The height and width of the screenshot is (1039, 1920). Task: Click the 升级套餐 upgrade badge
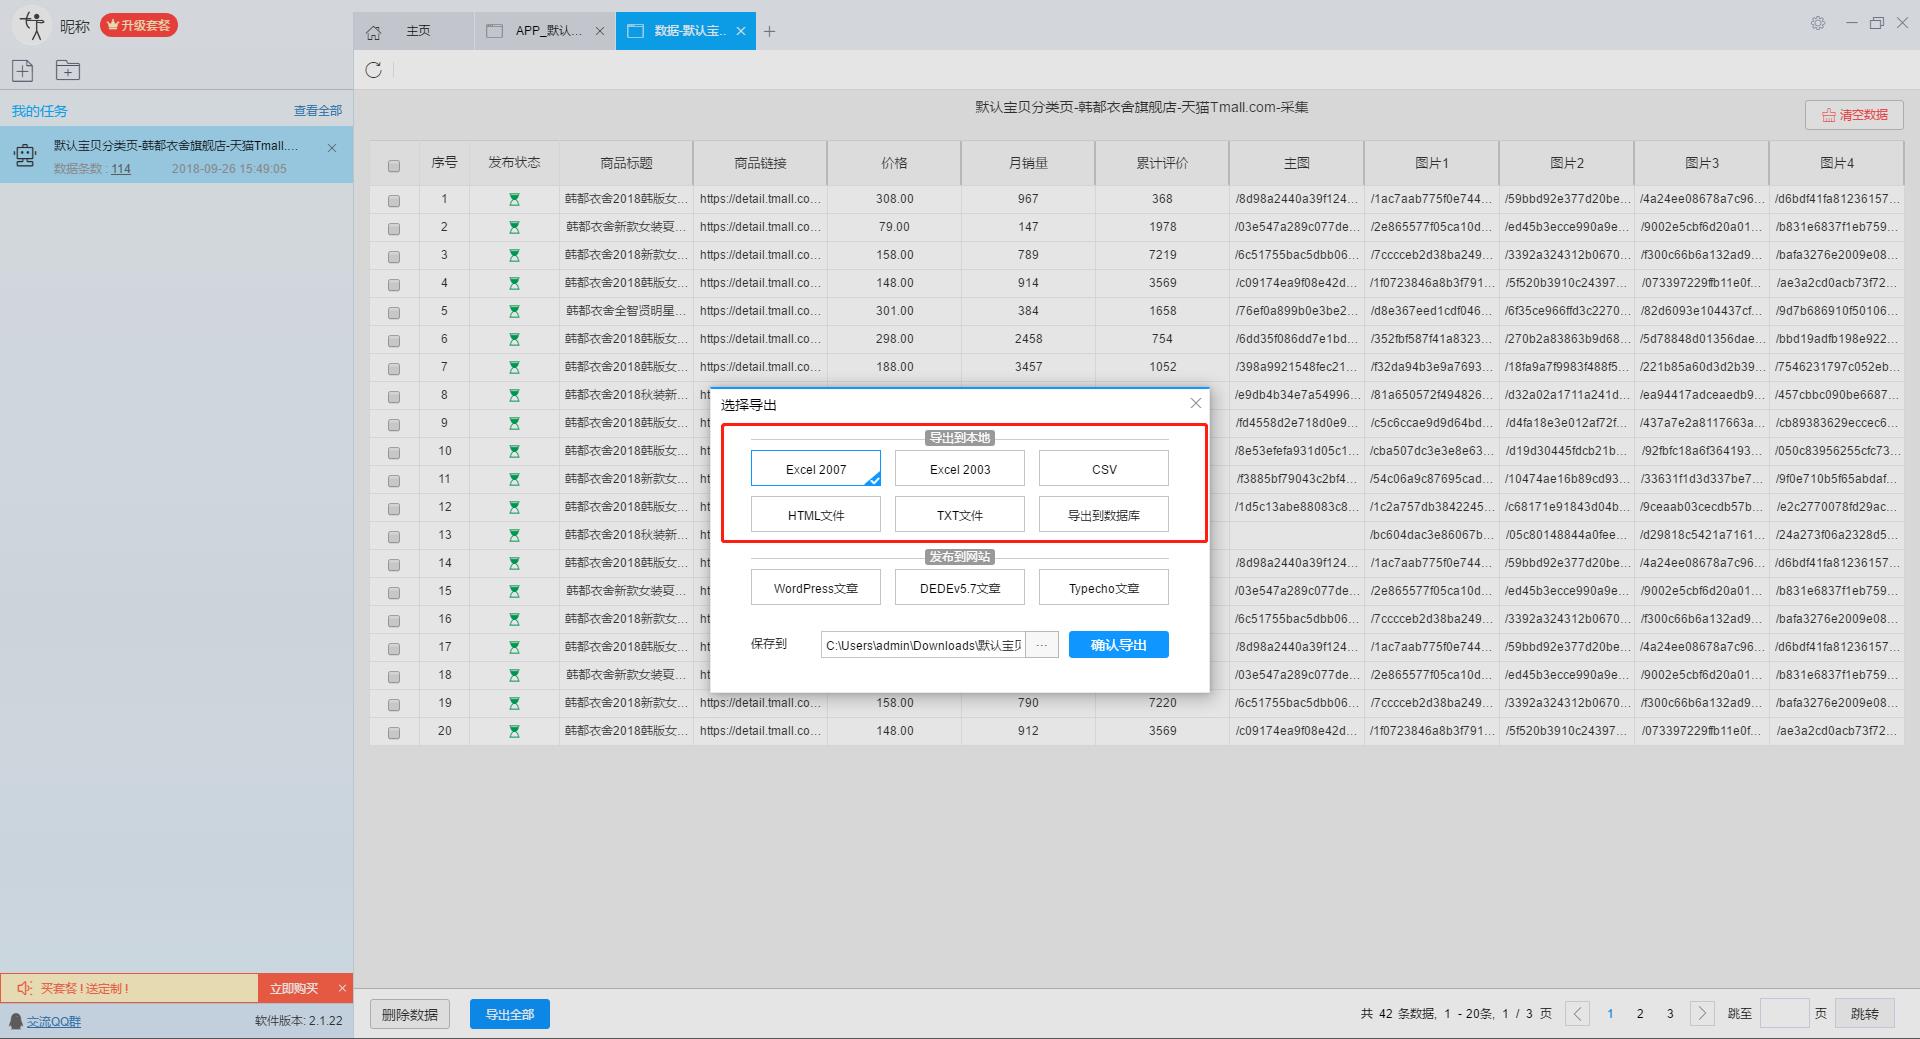coord(139,25)
